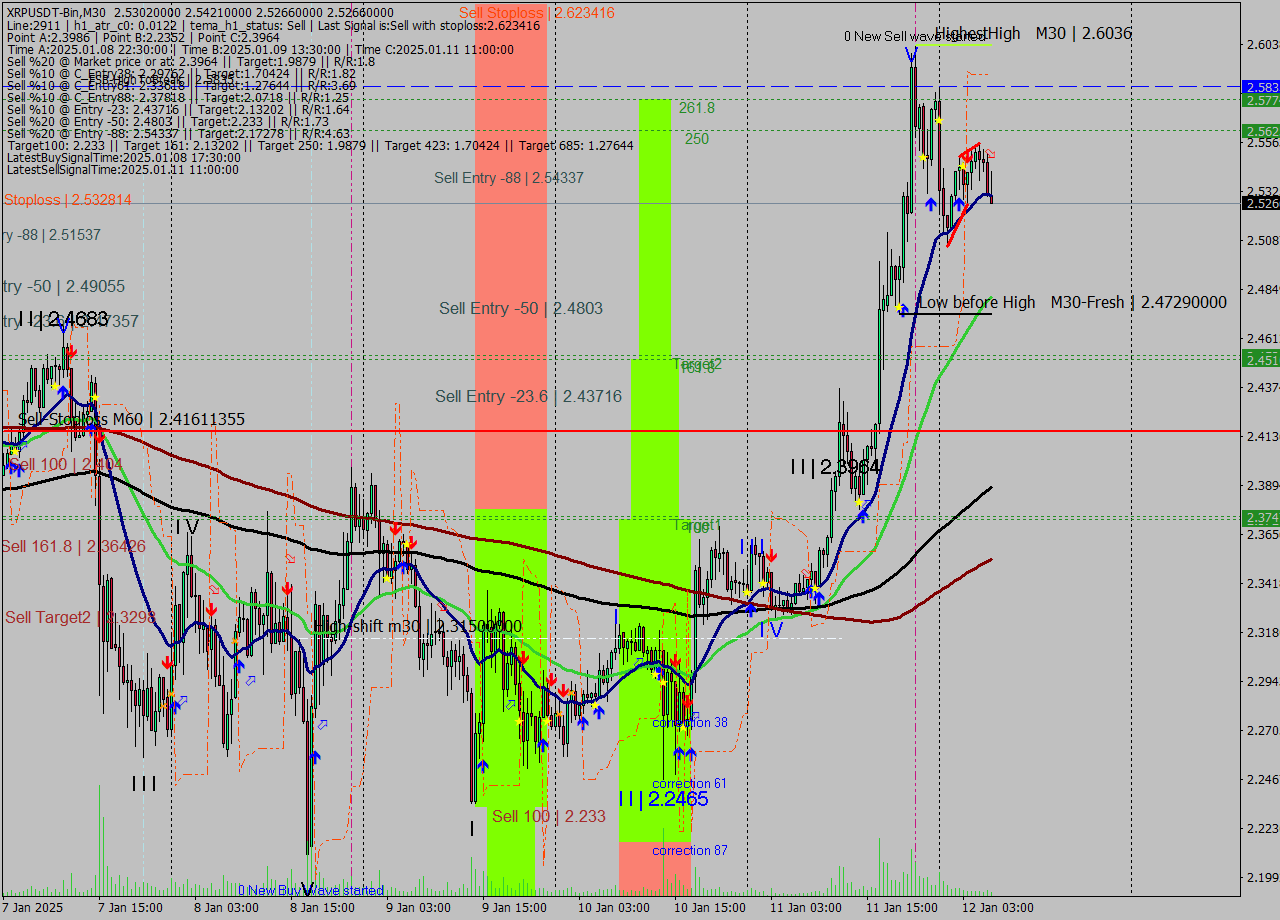Viewport: 1280px width, 920px height.
Task: Click 'Sell Entry -50 | 2.4803' label
Action: 521,308
